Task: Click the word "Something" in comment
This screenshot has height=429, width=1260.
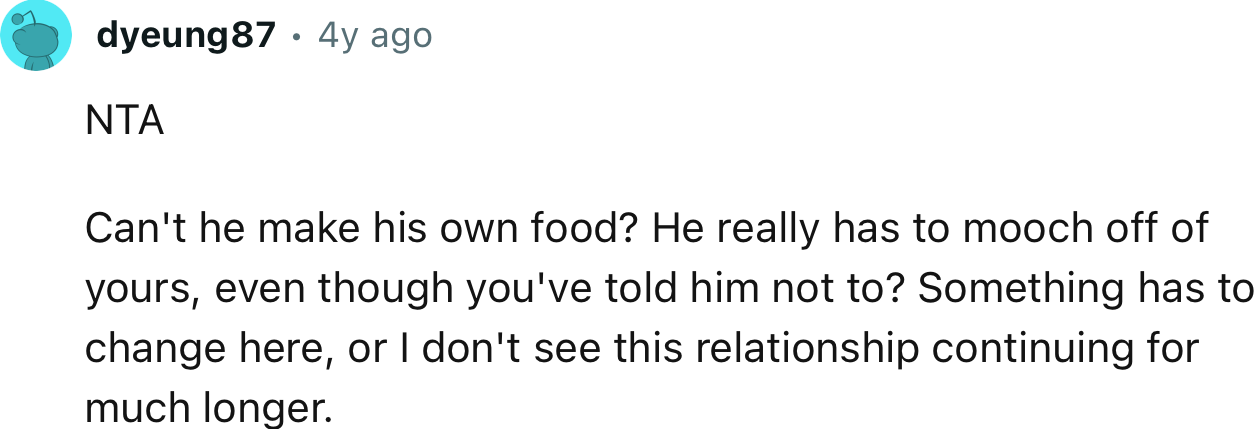Action: [x=1017, y=291]
